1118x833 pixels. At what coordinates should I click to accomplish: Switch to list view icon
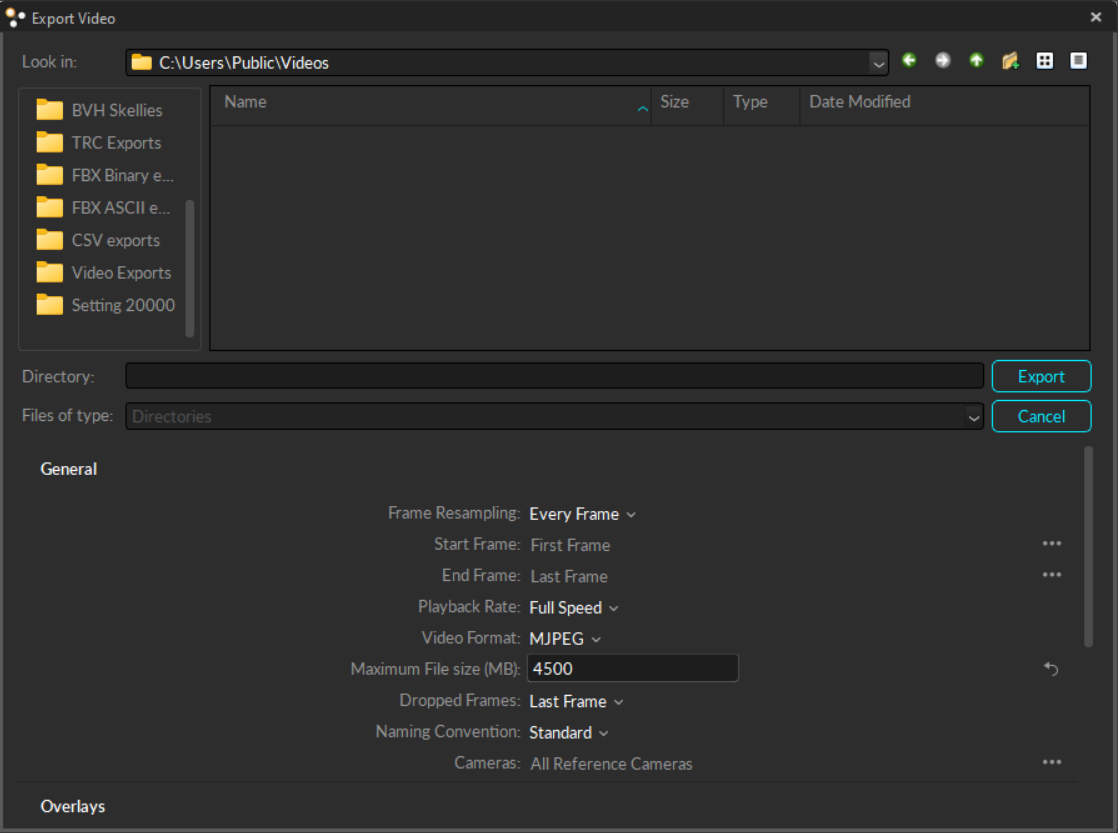(x=1045, y=61)
